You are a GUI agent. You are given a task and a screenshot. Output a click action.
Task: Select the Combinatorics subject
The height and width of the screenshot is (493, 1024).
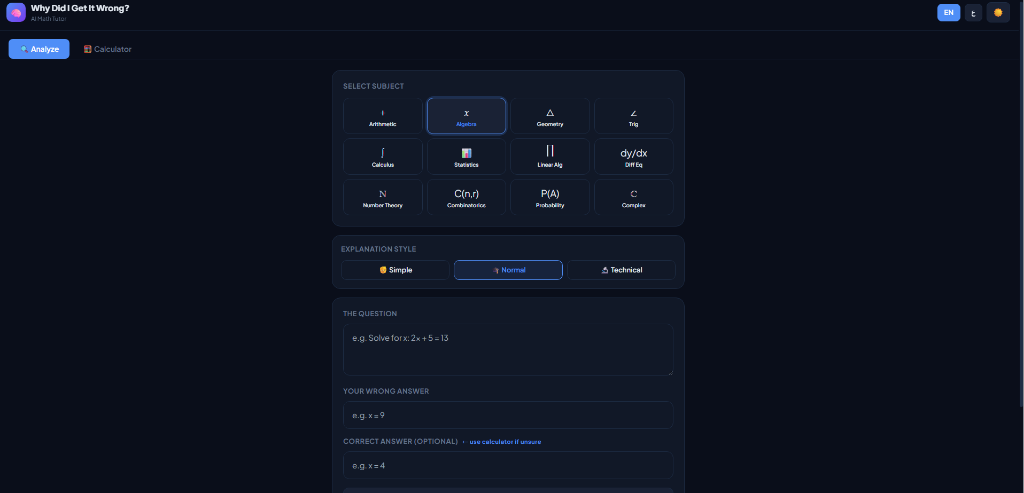466,197
